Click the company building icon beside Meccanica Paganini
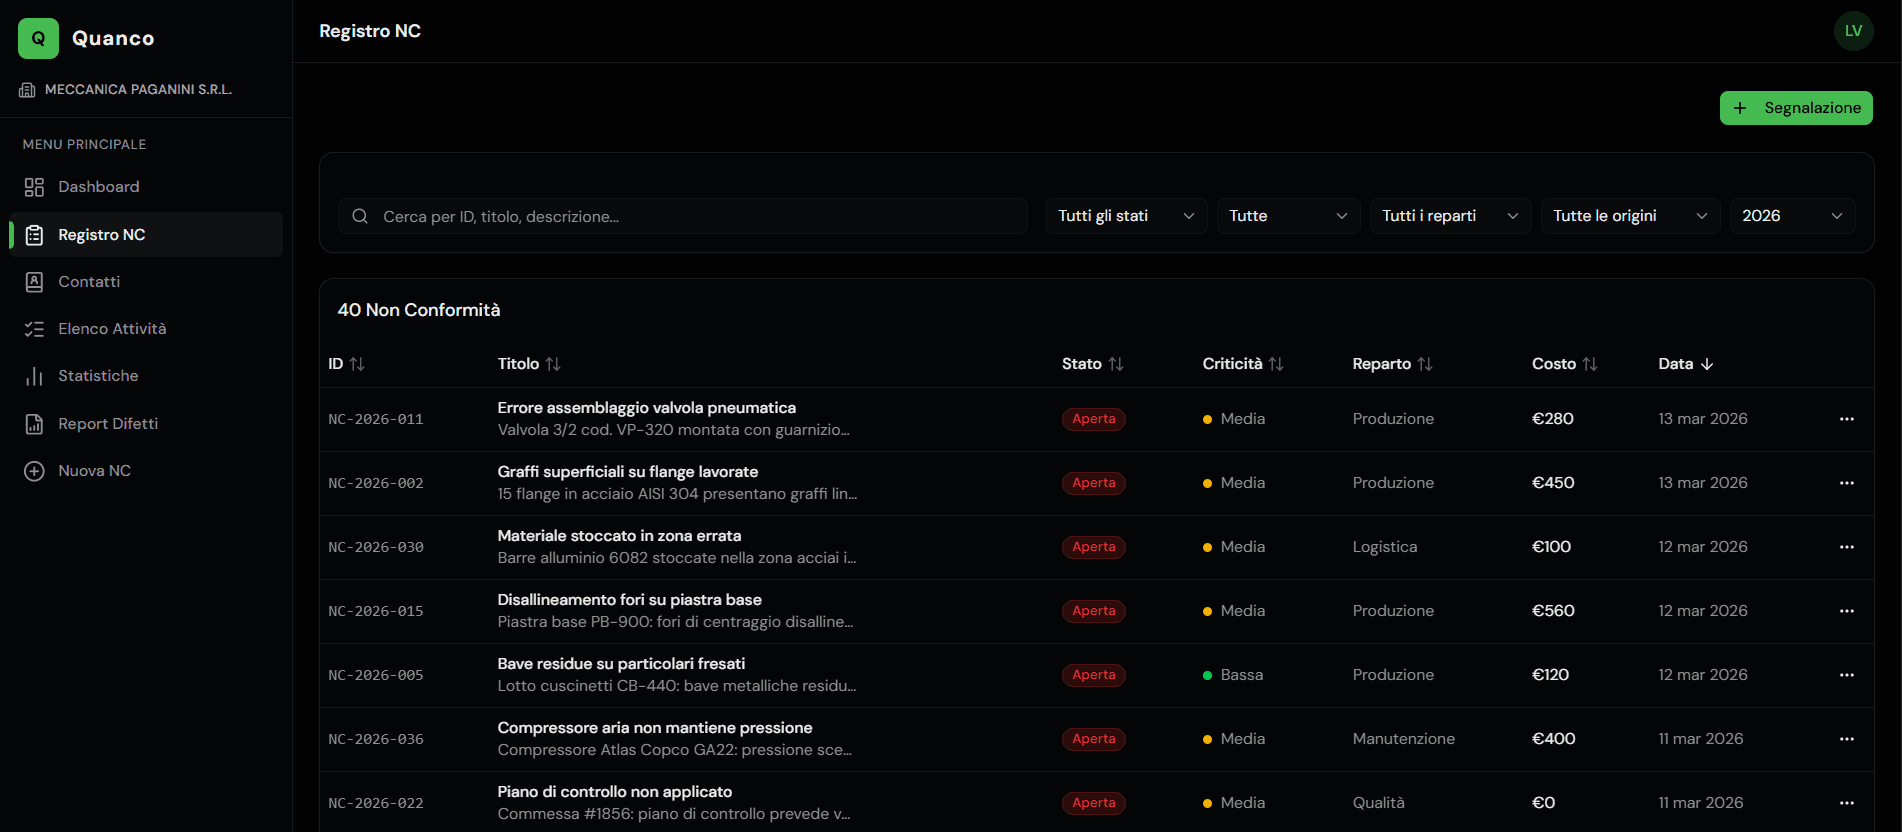Viewport: 1902px width, 832px height. pyautogui.click(x=27, y=90)
